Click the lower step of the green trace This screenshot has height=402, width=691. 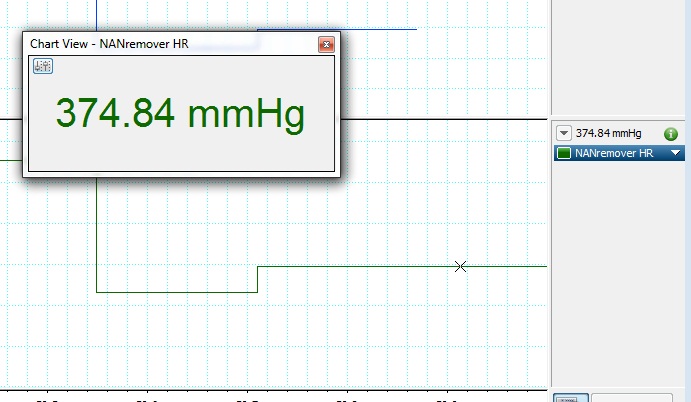pos(177,292)
